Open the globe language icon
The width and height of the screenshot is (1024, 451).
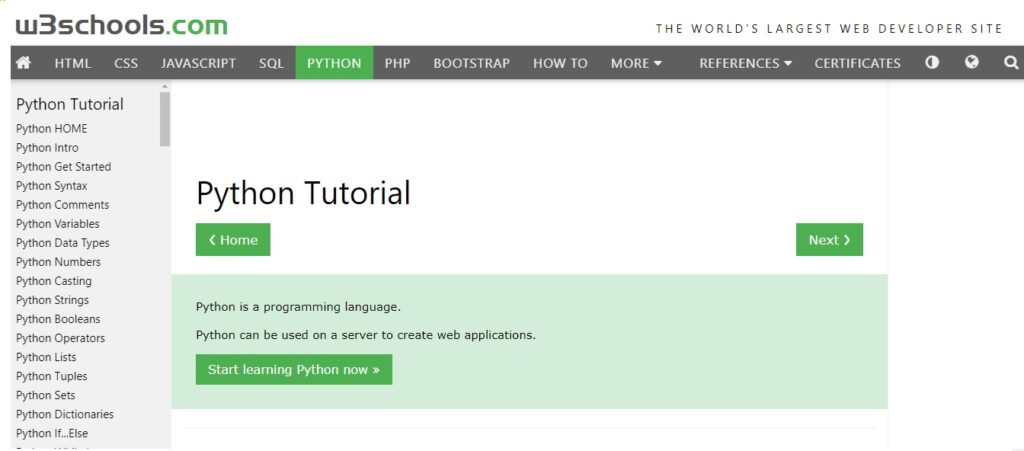point(971,63)
